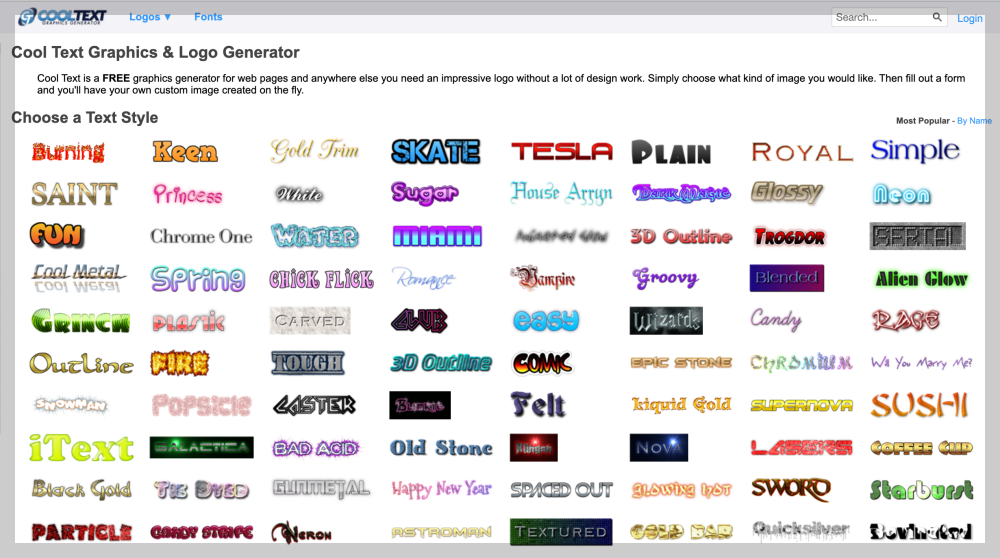Pick the COFFEE CUP style
The width and height of the screenshot is (1000, 558).
point(922,448)
